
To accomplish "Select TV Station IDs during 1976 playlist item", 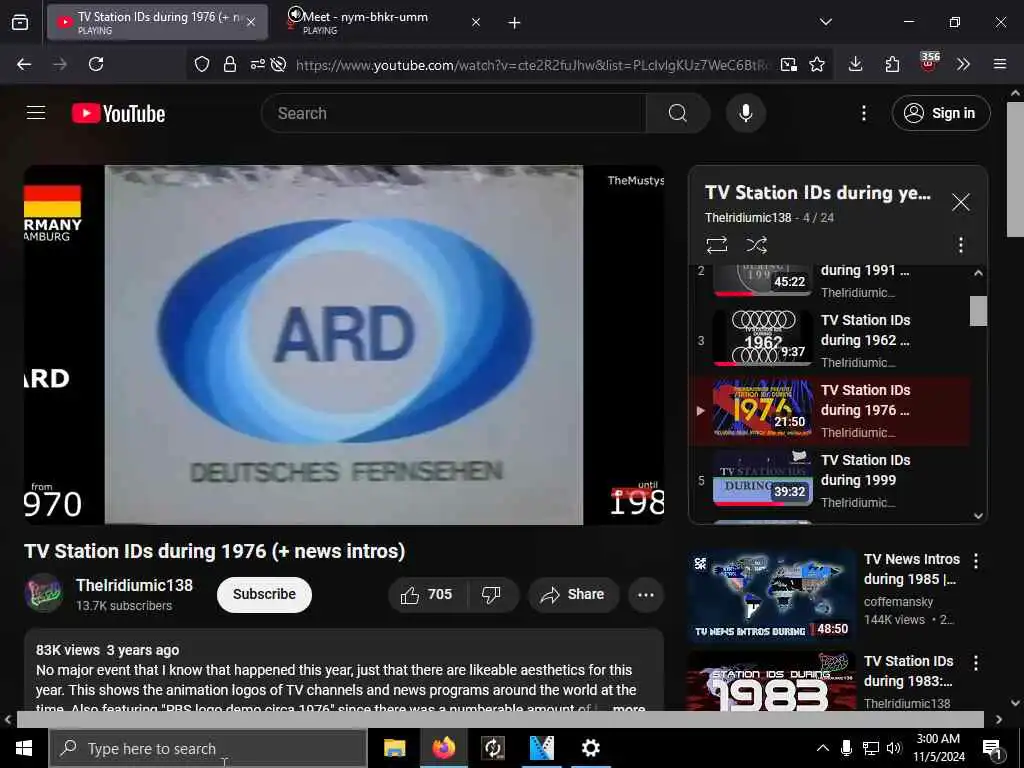I will point(829,410).
